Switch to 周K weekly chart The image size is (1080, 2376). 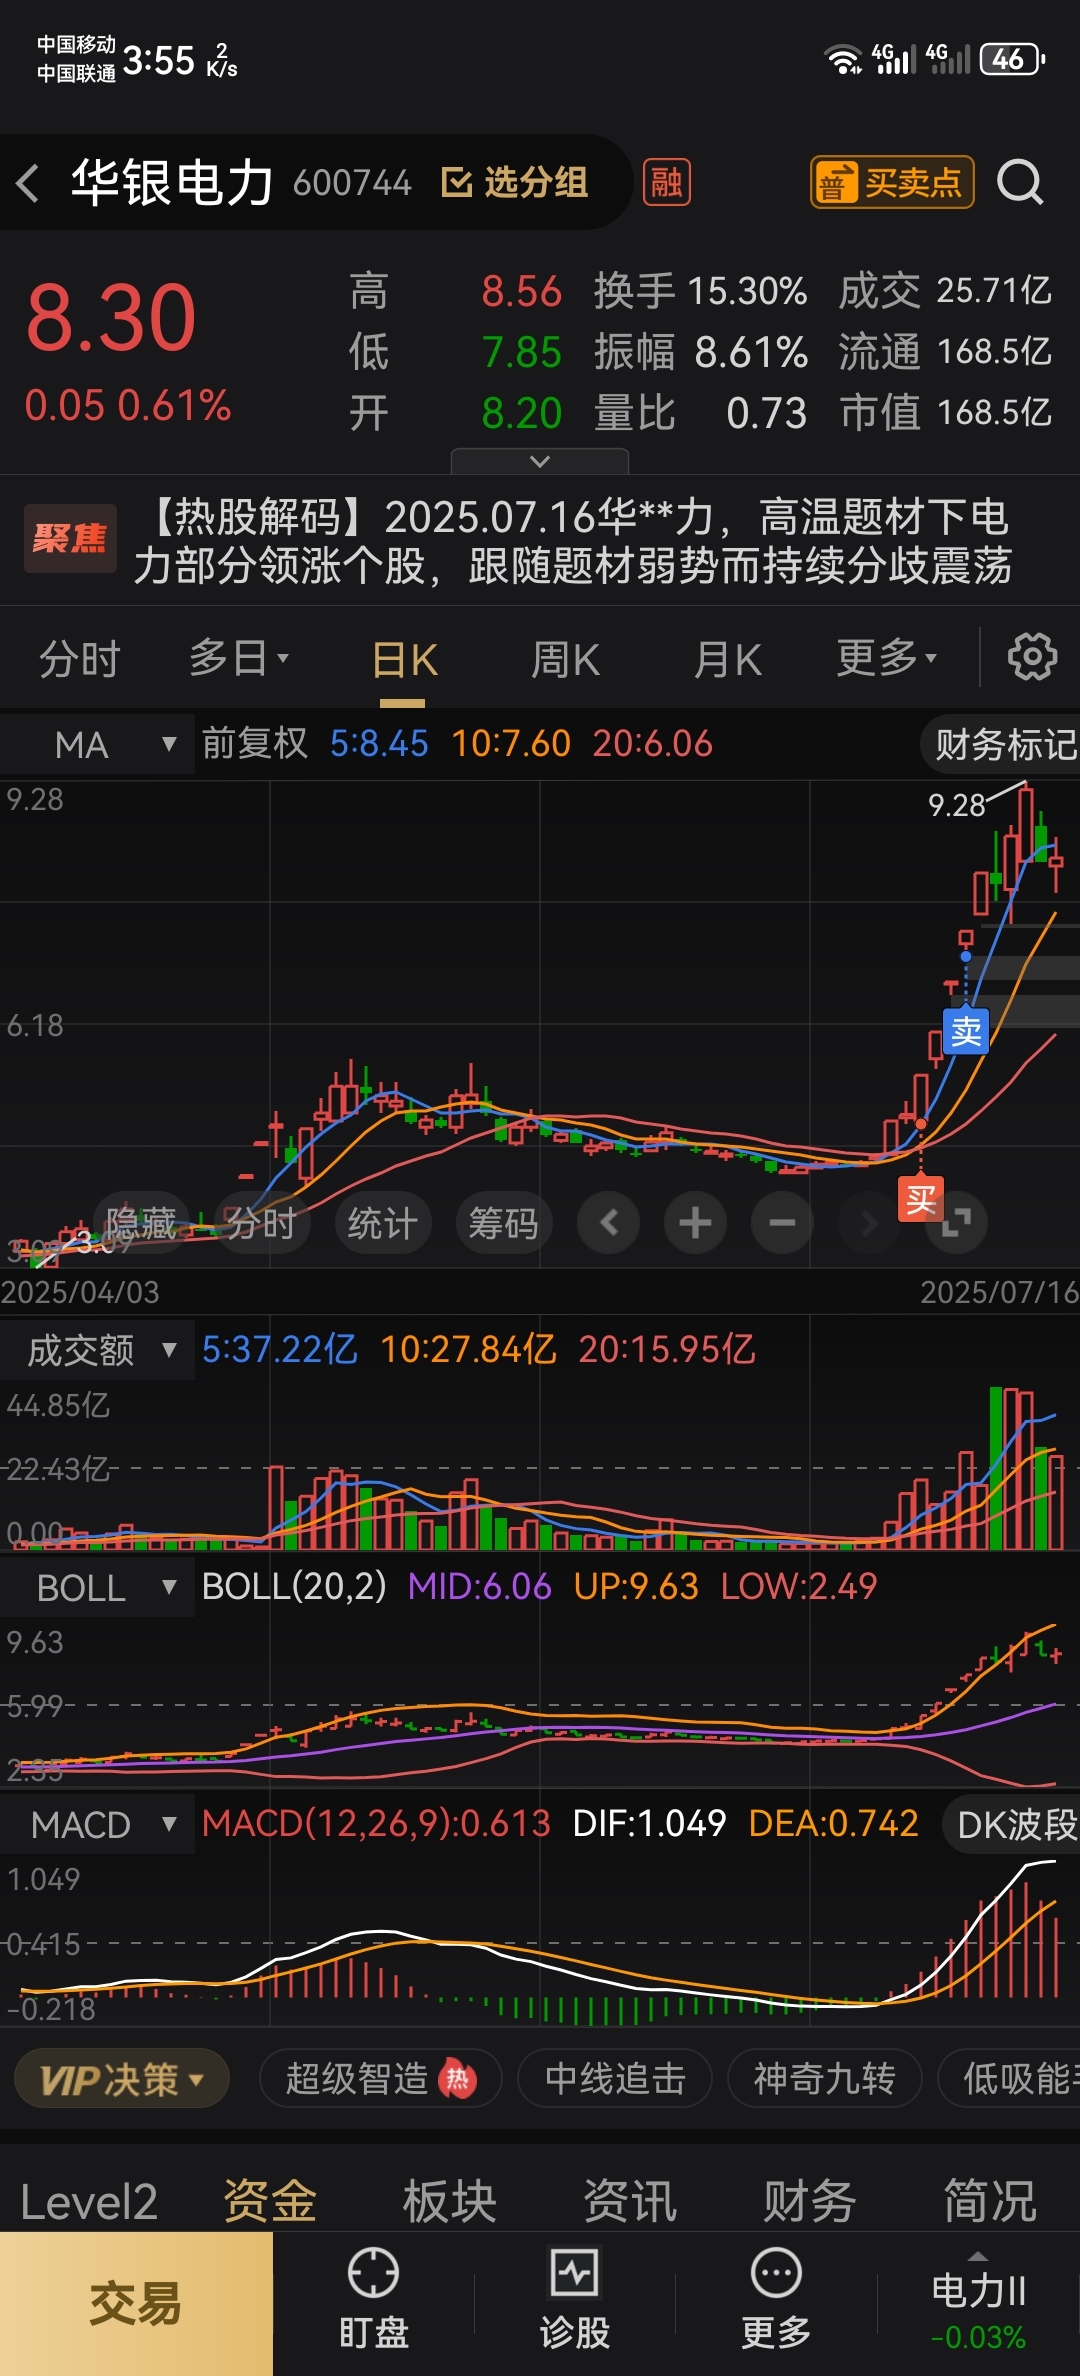565,660
